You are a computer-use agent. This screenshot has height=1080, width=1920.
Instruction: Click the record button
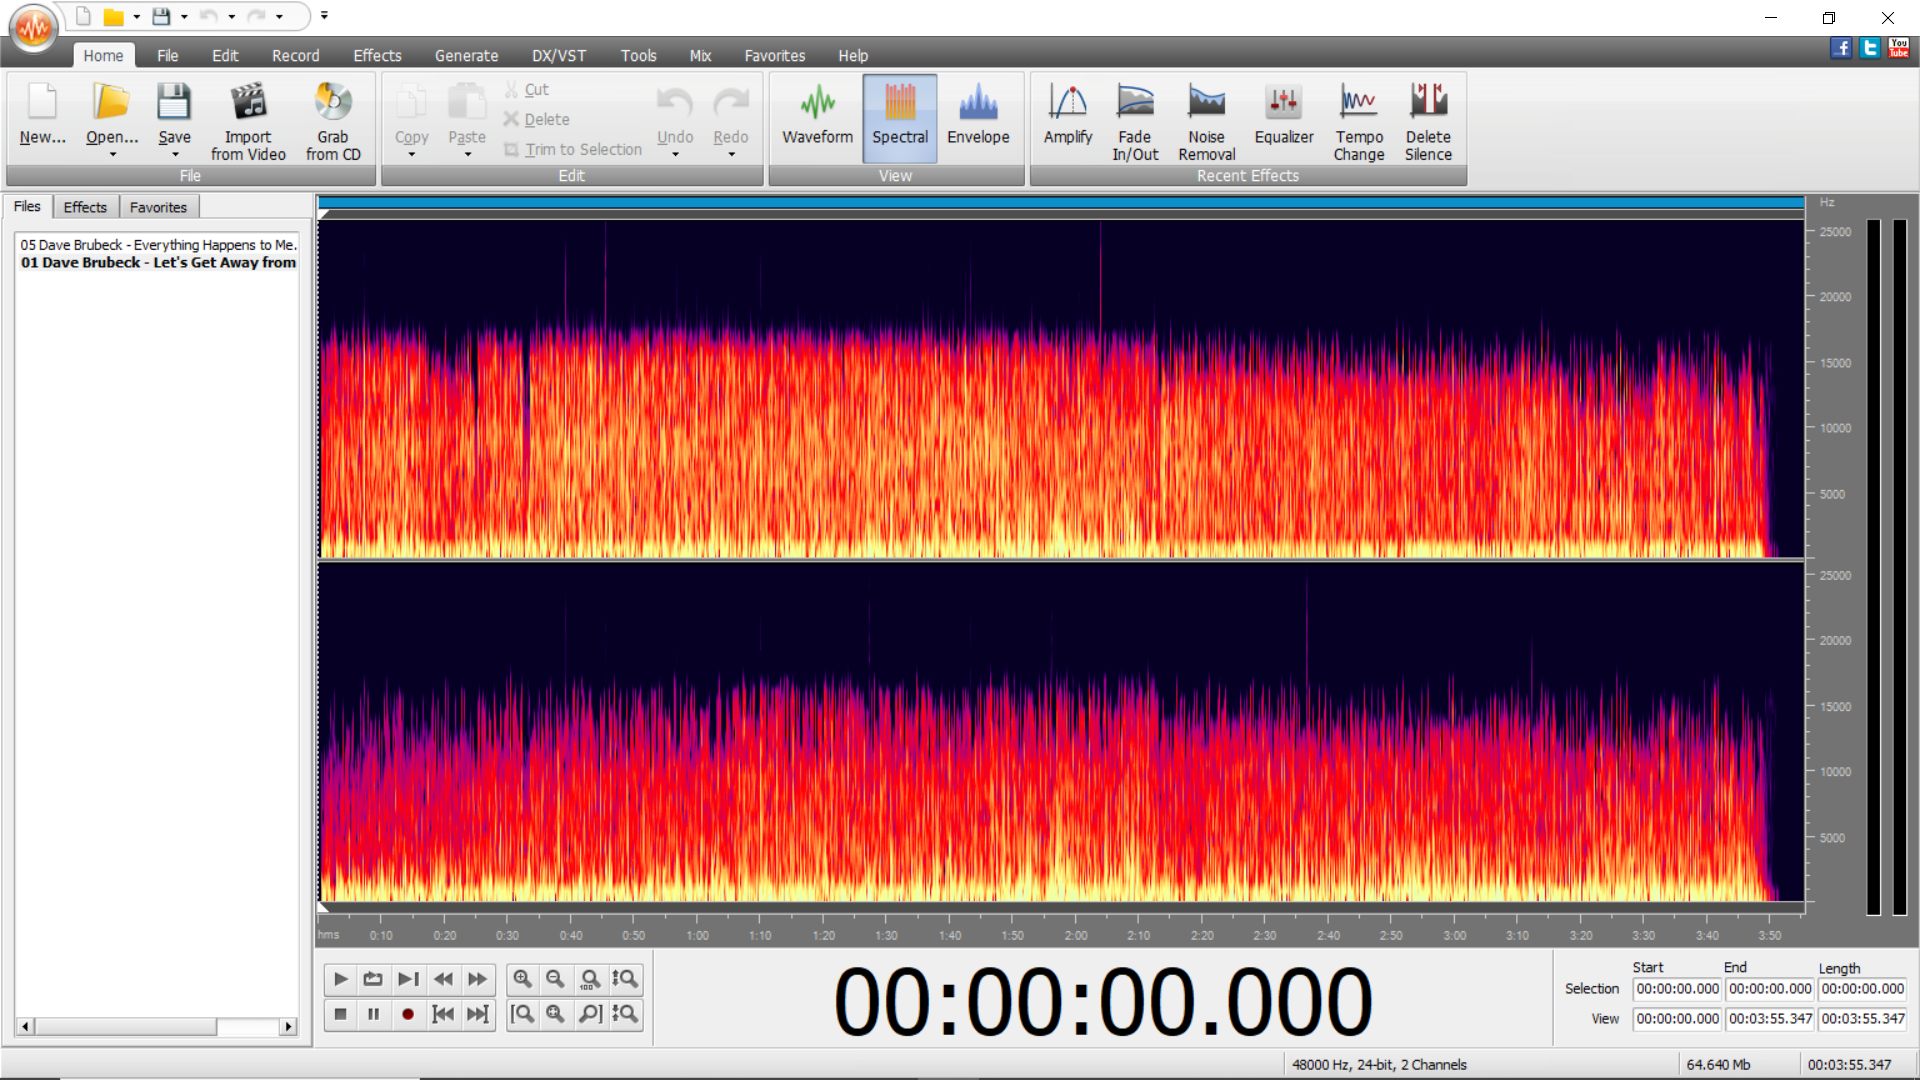(x=407, y=1014)
